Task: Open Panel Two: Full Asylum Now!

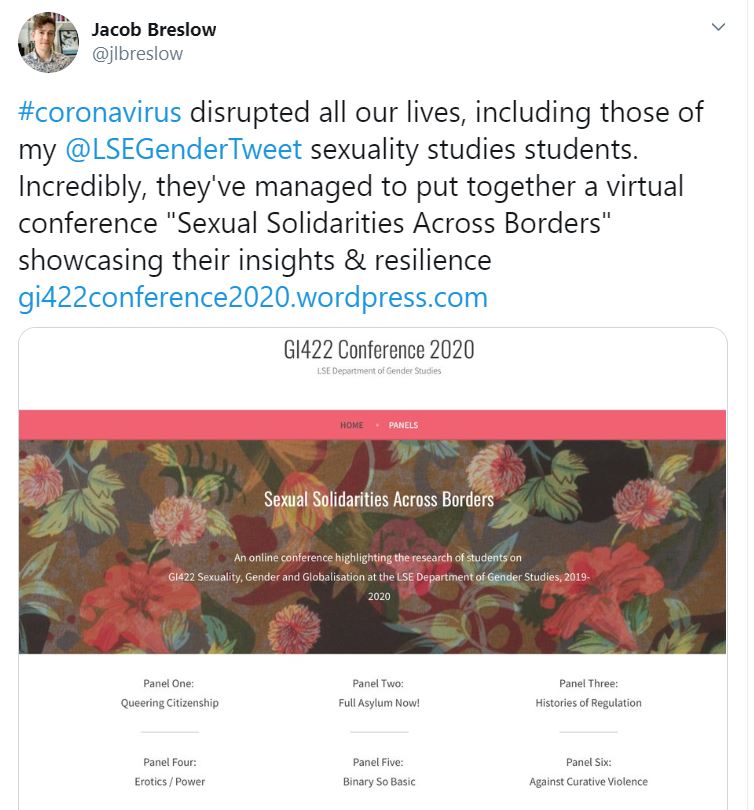Action: click(378, 693)
